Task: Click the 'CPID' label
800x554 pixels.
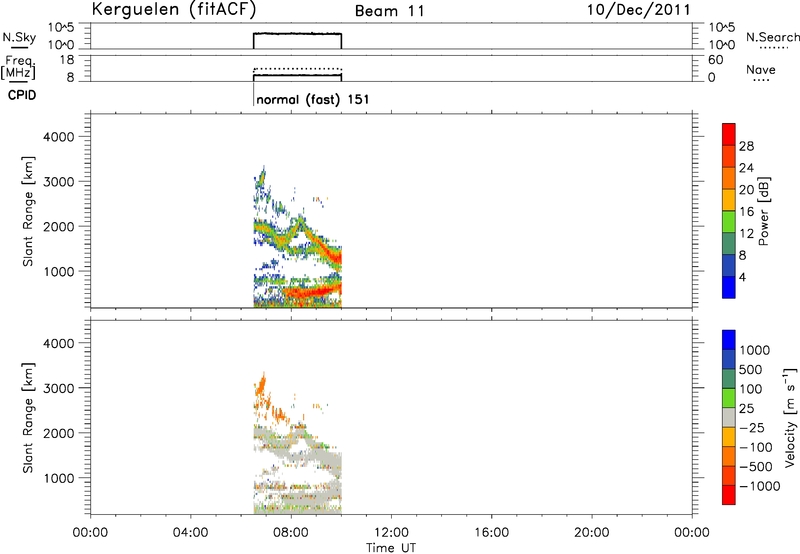Action: pyautogui.click(x=22, y=95)
